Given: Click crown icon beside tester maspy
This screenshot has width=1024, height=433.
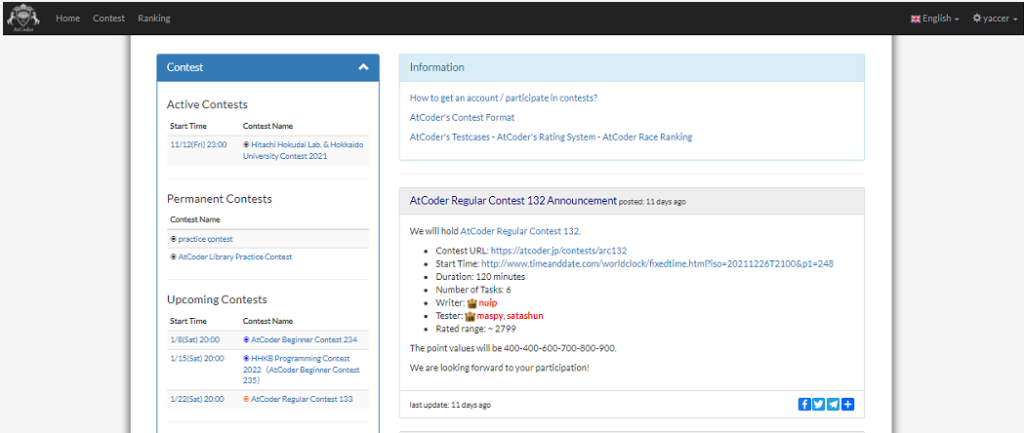Looking at the screenshot, I should click(470, 316).
